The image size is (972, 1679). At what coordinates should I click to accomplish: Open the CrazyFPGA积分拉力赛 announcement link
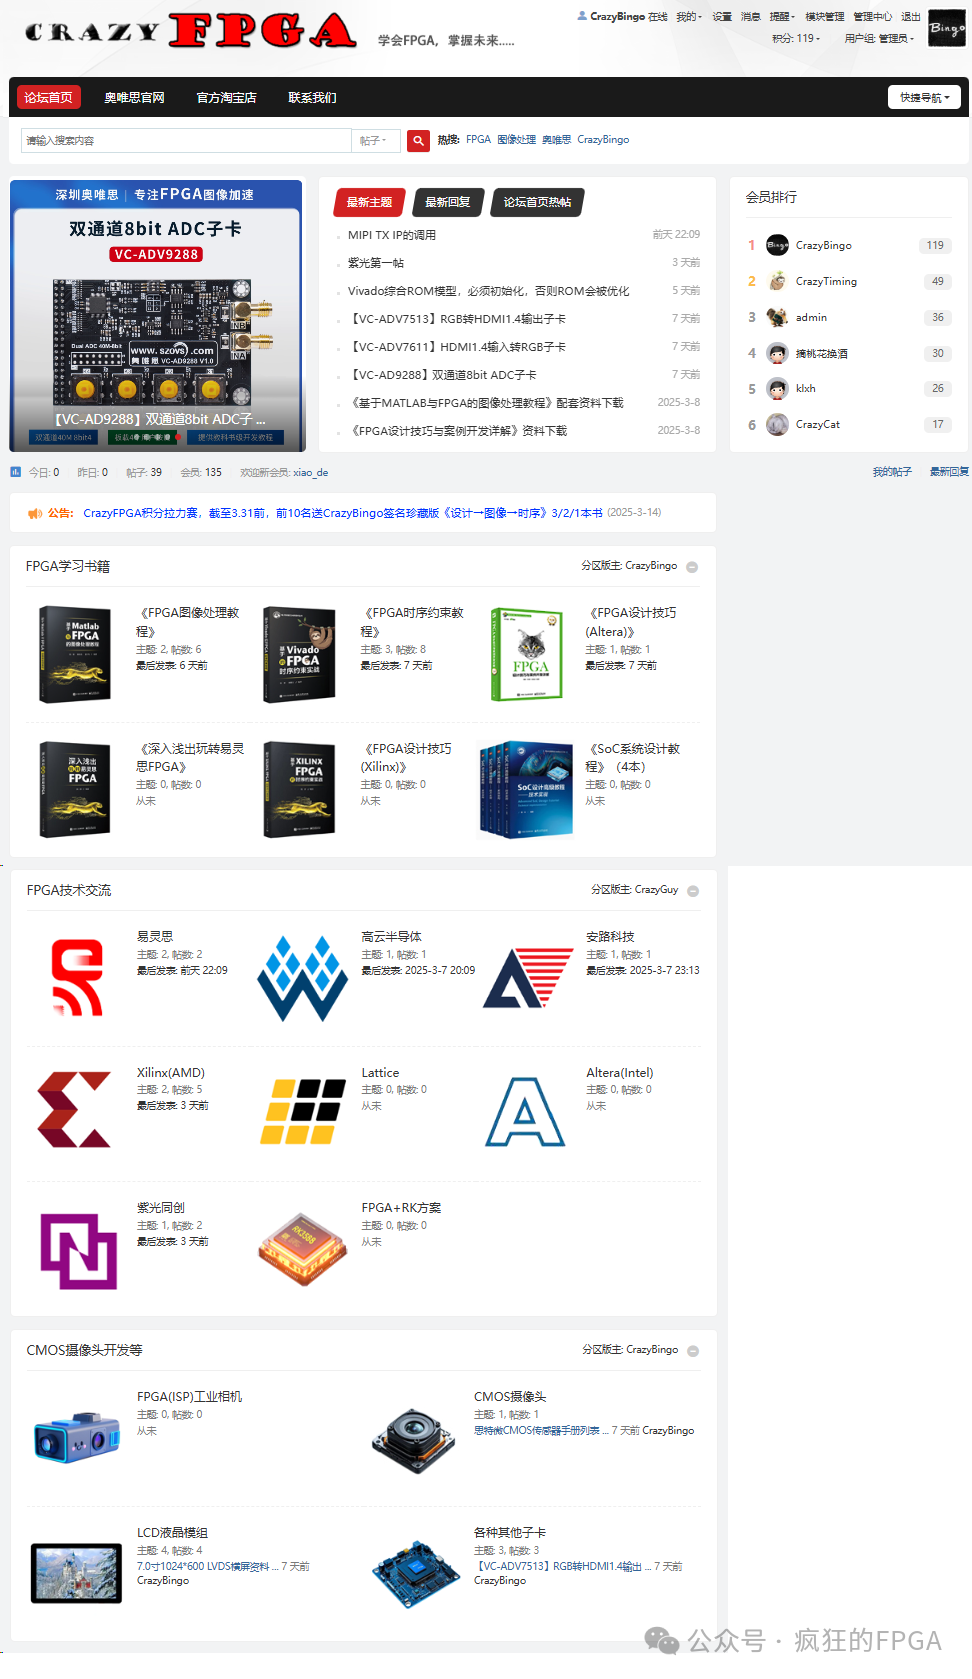point(342,513)
